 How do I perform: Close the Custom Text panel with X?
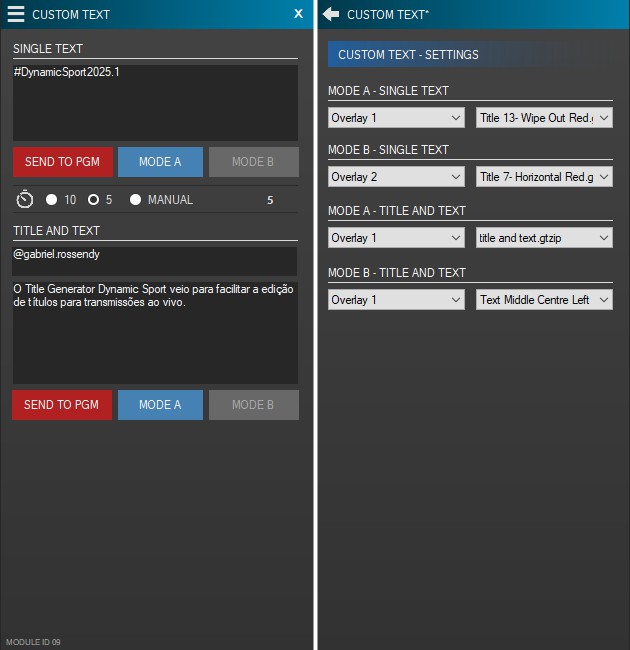(x=298, y=14)
